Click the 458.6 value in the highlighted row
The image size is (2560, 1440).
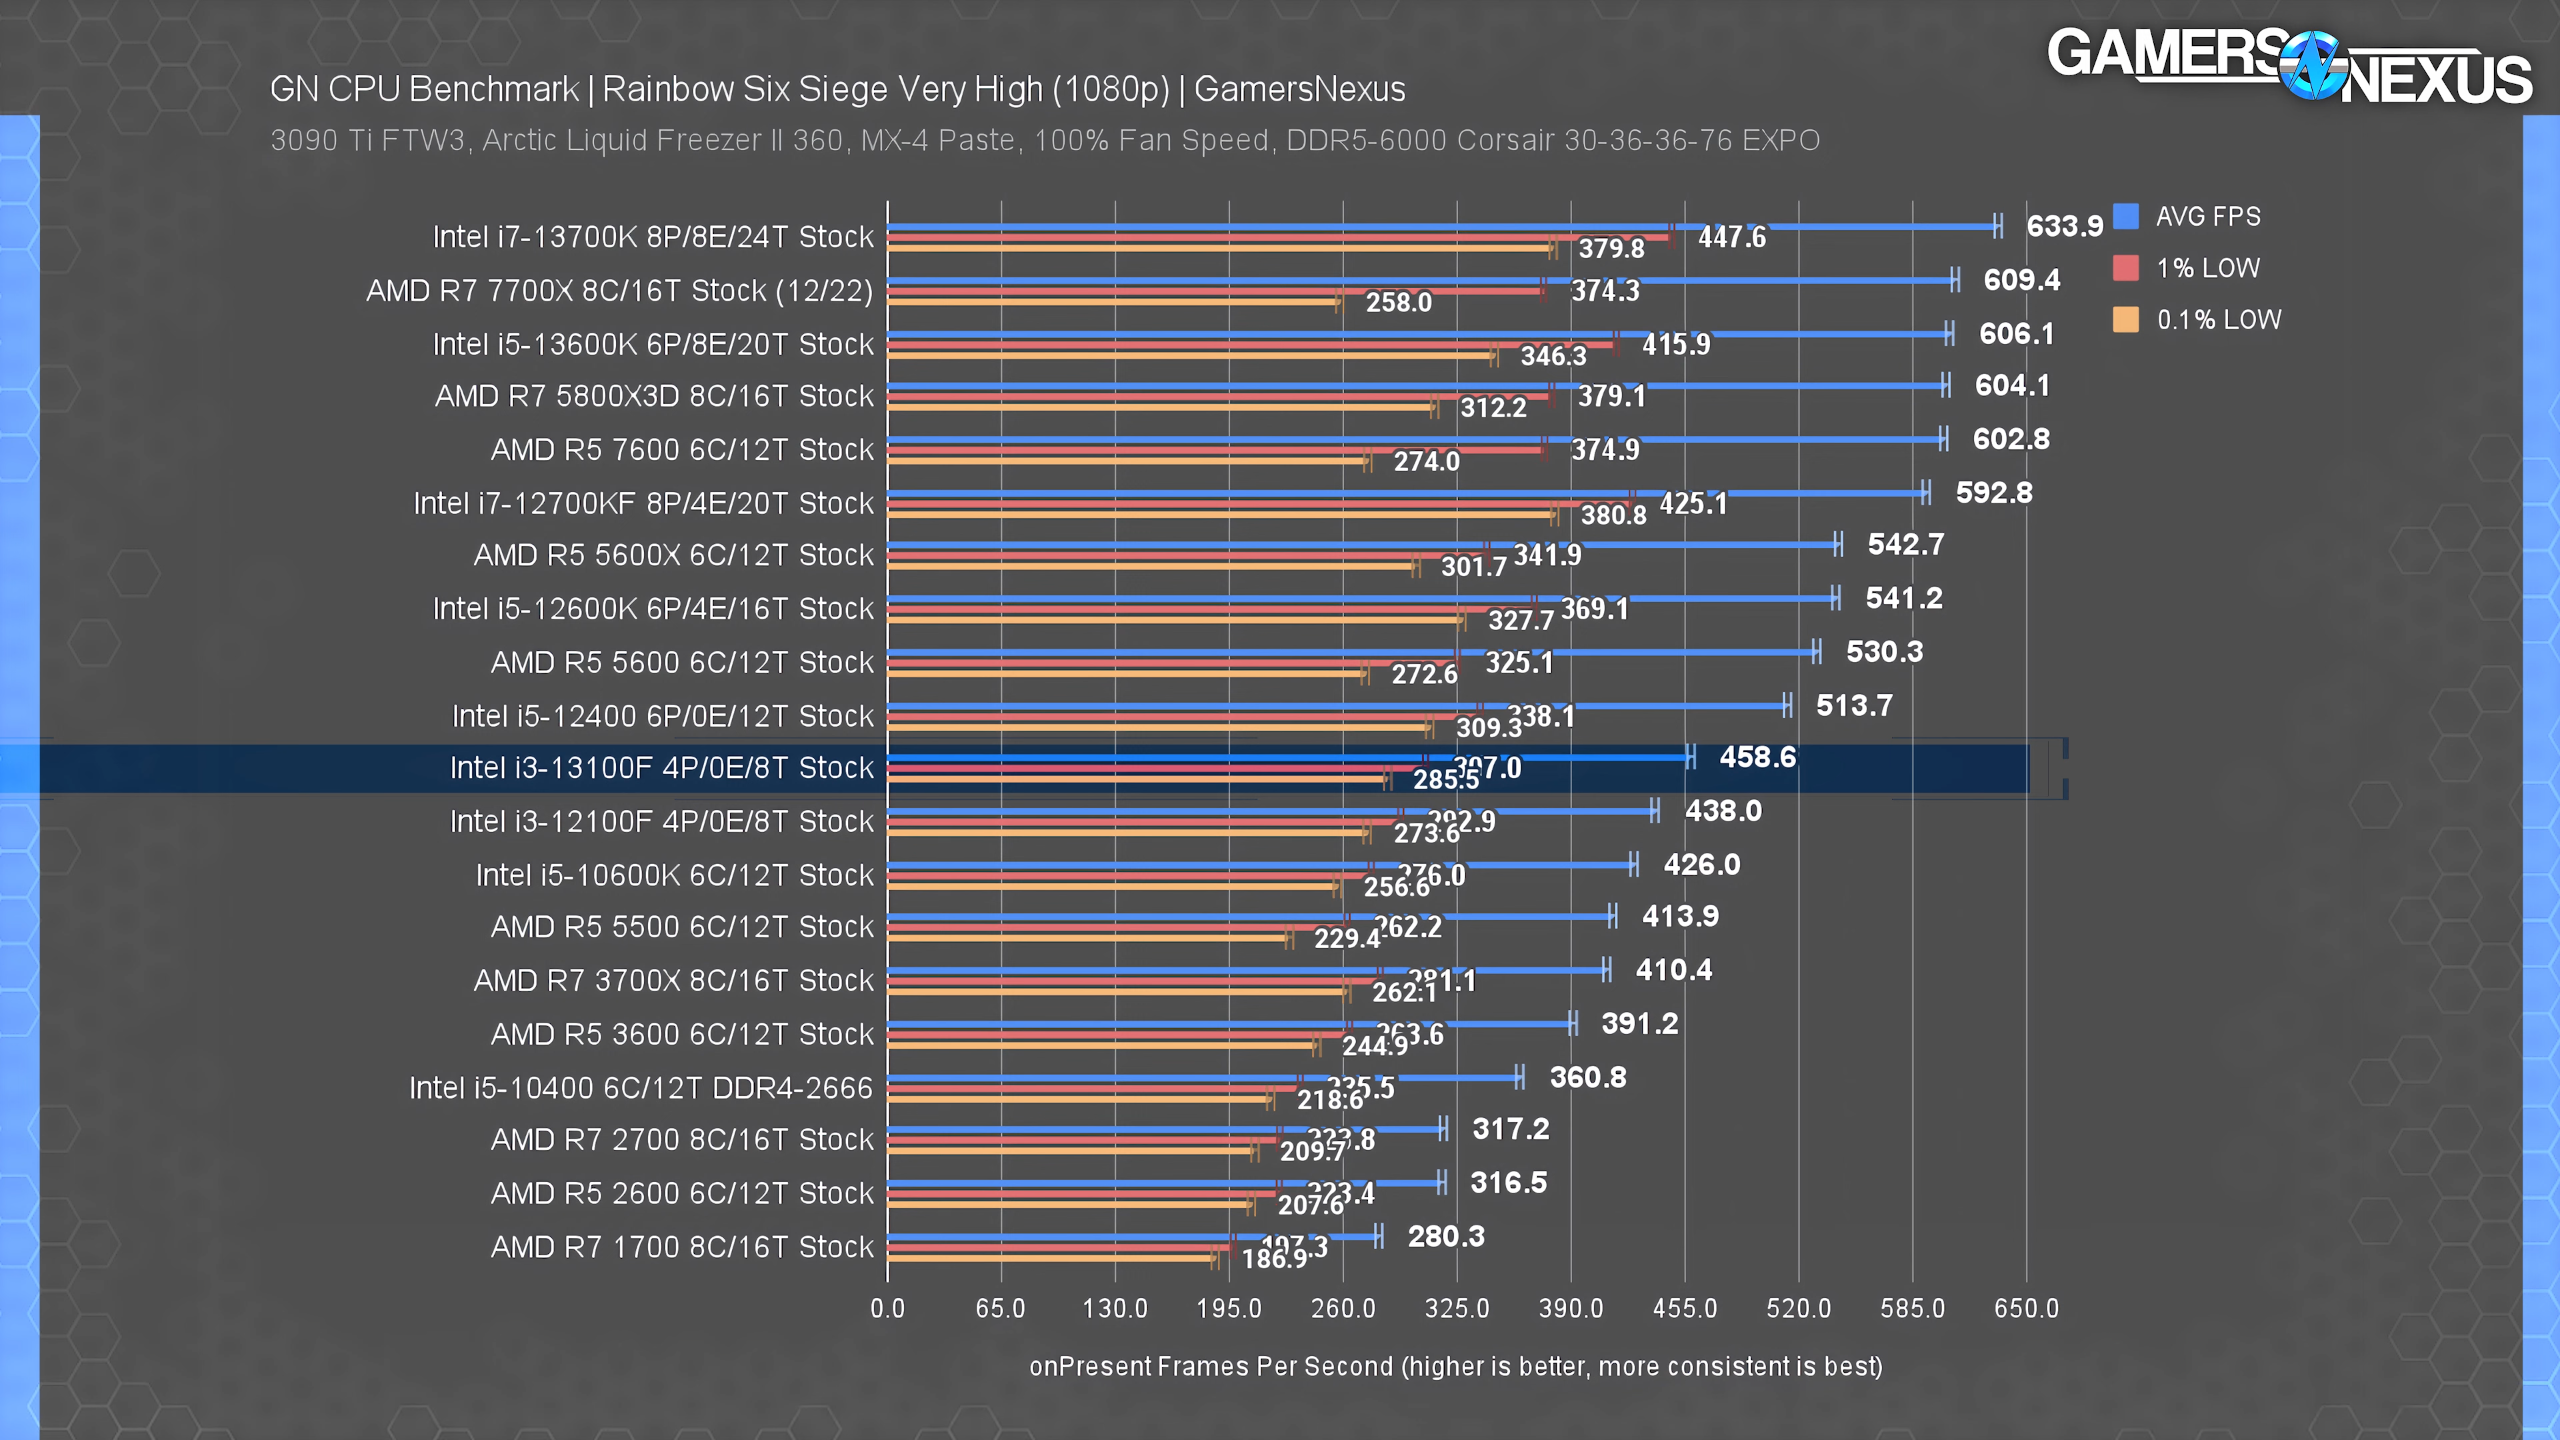[x=1757, y=758]
